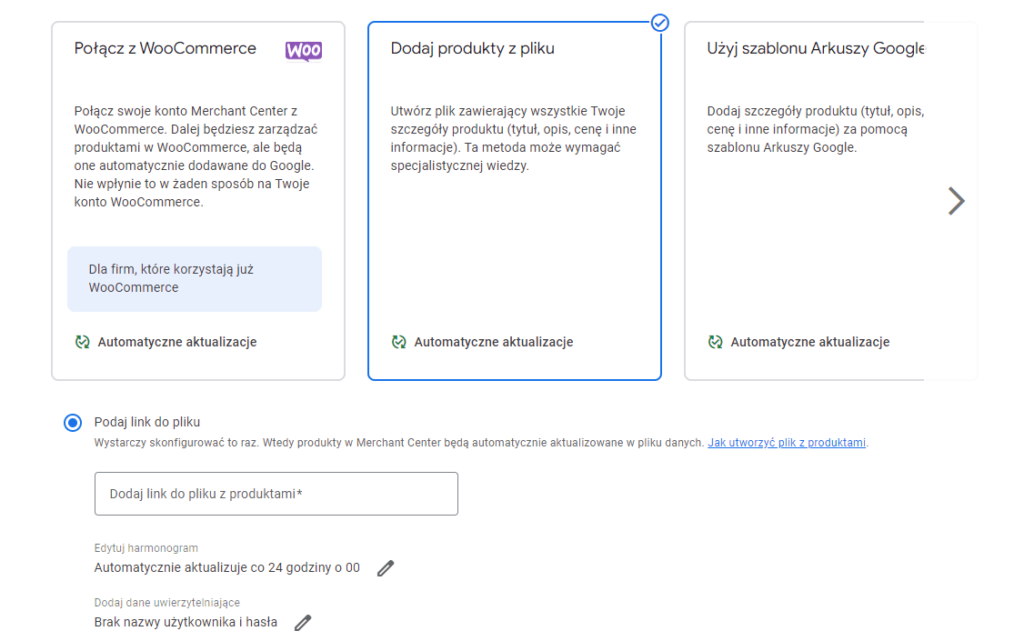Click sync icon in Google Sheets card

click(x=716, y=342)
